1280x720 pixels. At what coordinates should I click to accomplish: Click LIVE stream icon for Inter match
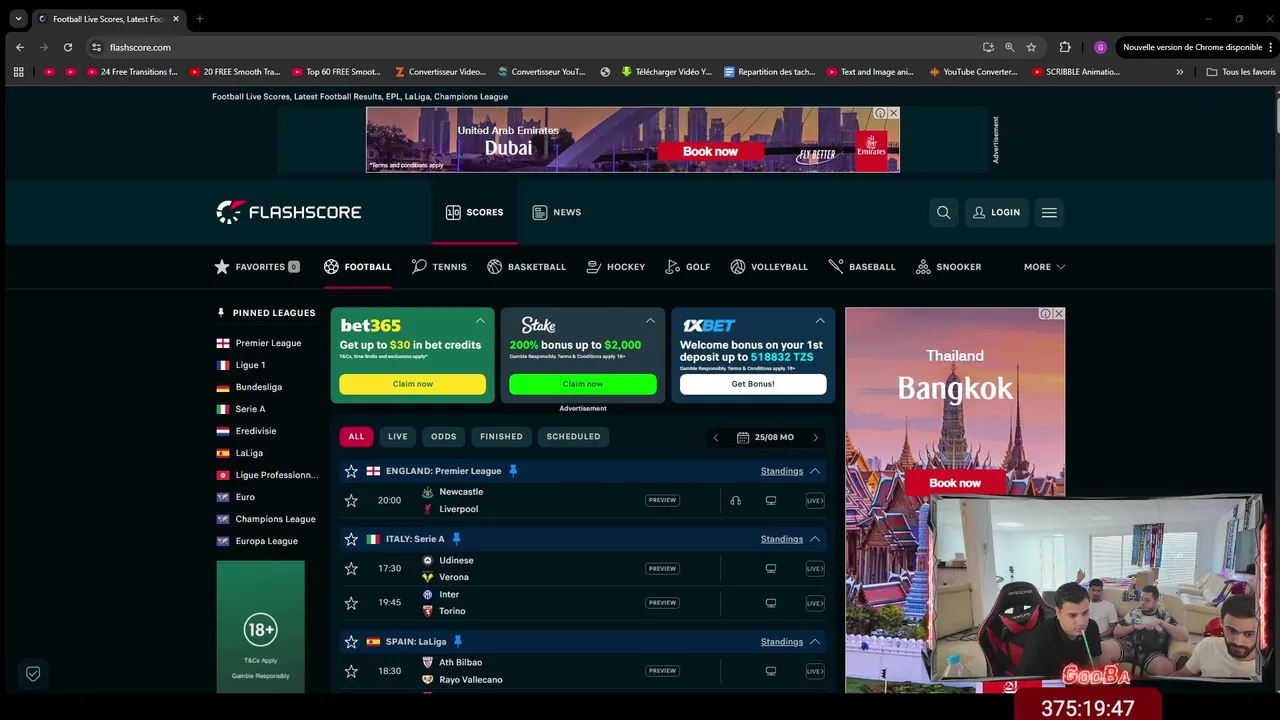click(x=815, y=603)
